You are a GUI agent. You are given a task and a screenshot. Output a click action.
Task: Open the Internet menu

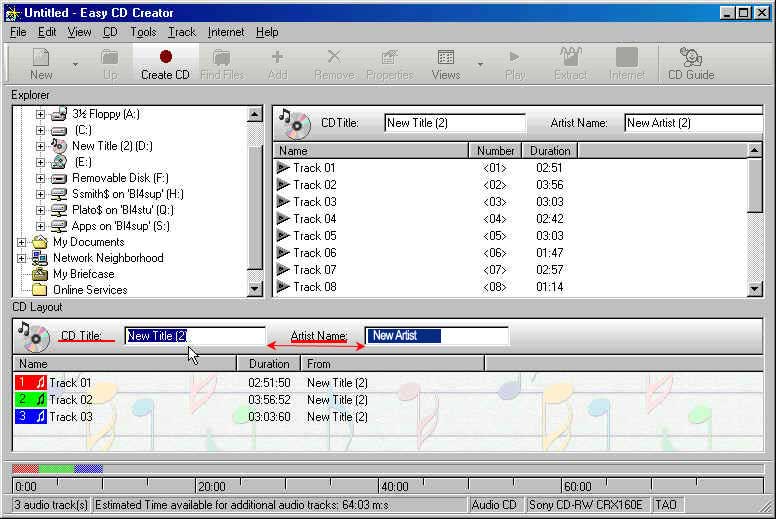pyautogui.click(x=226, y=32)
